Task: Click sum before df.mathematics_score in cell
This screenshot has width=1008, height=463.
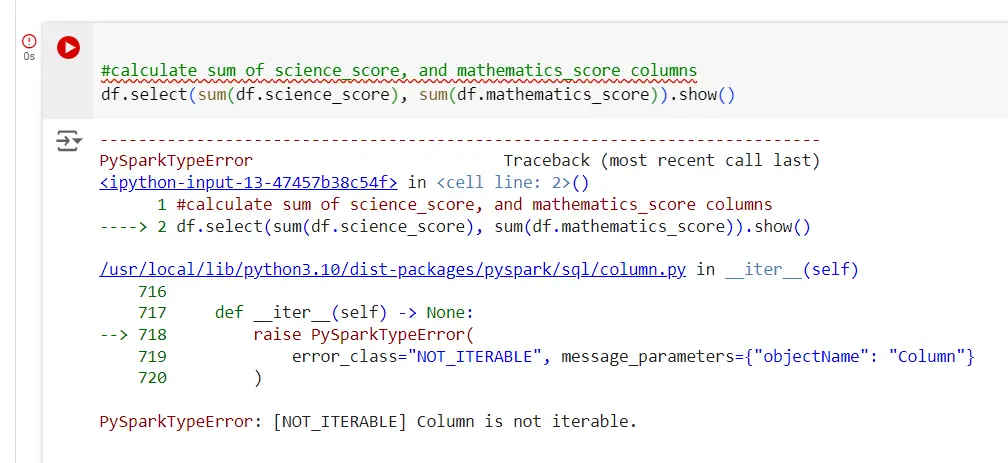Action: point(433,95)
